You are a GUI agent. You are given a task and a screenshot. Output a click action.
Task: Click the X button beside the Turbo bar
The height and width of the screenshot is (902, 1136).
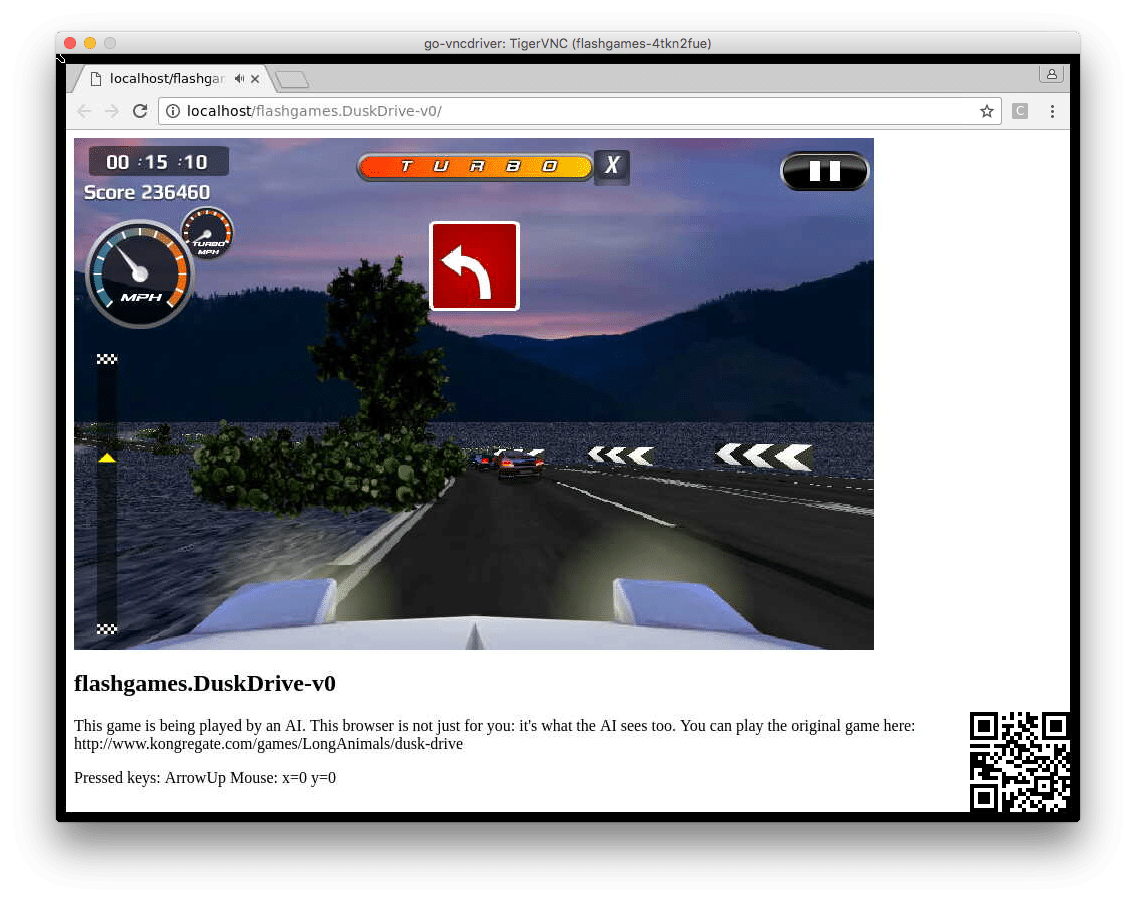[x=612, y=167]
